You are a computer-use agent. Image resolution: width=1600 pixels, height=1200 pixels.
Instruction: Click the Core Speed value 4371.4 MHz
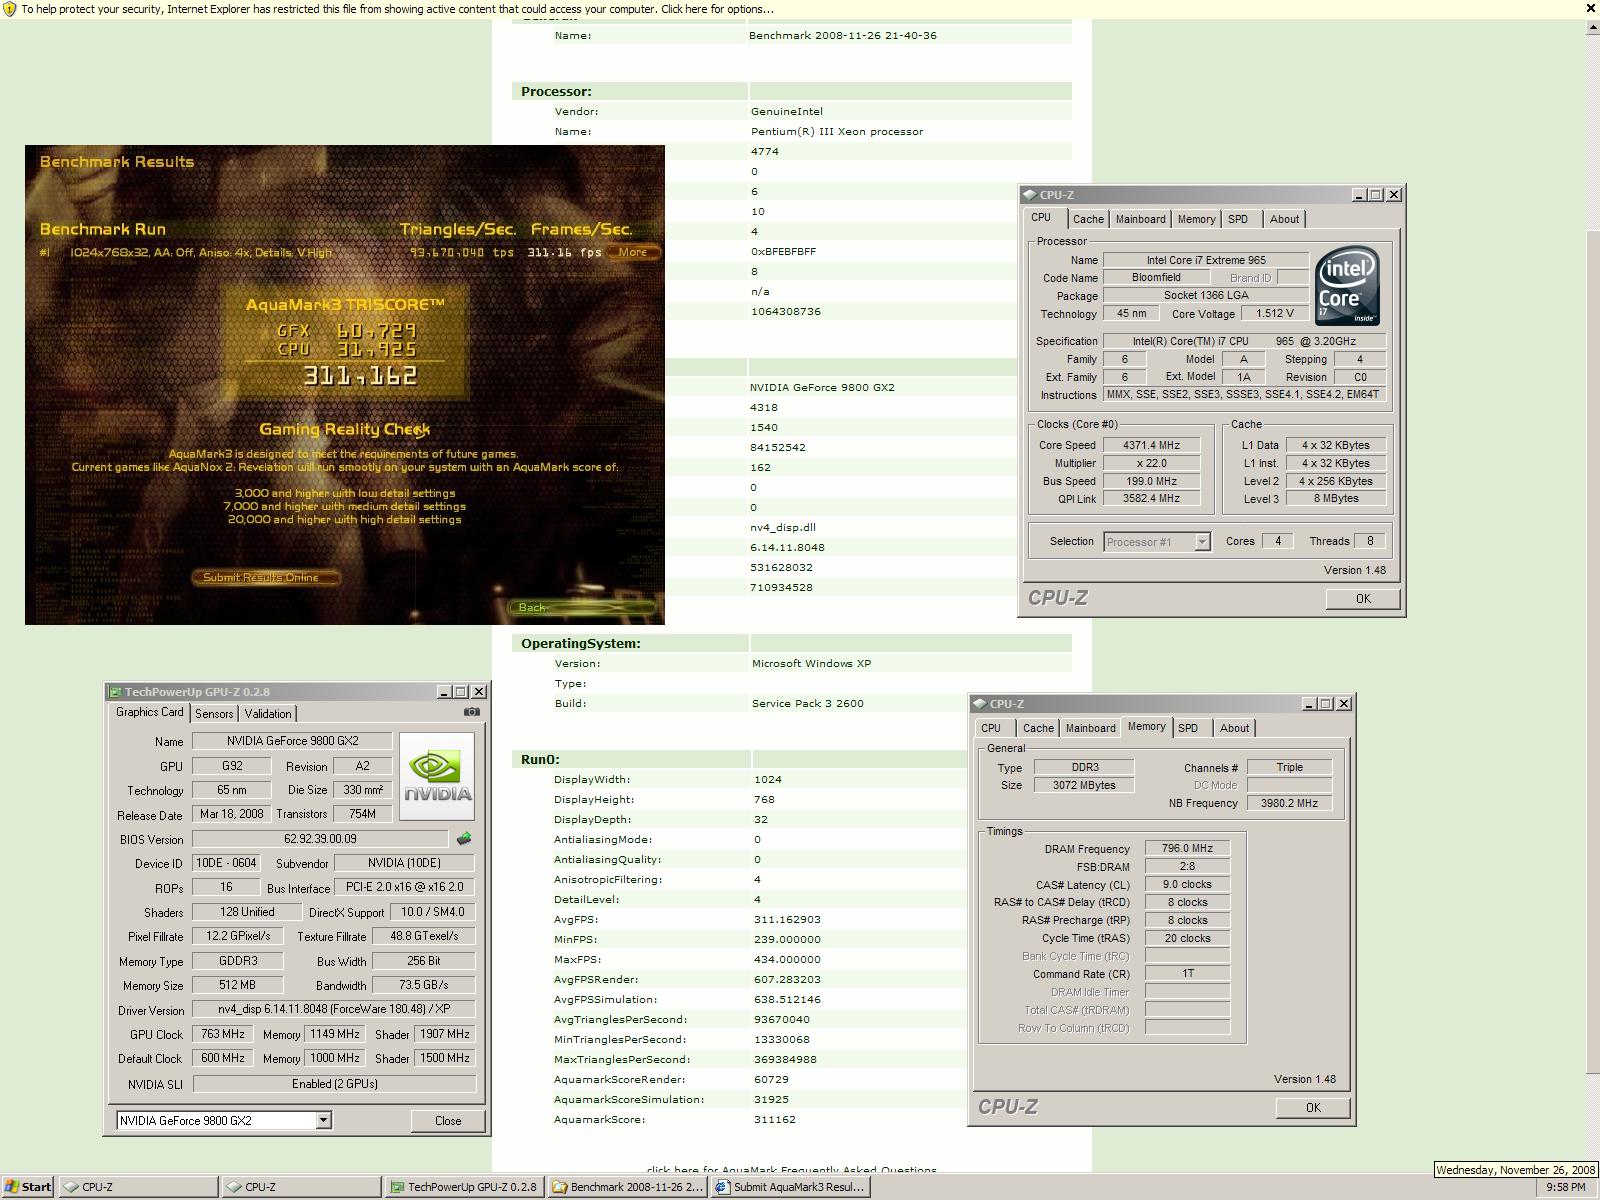pos(1151,445)
